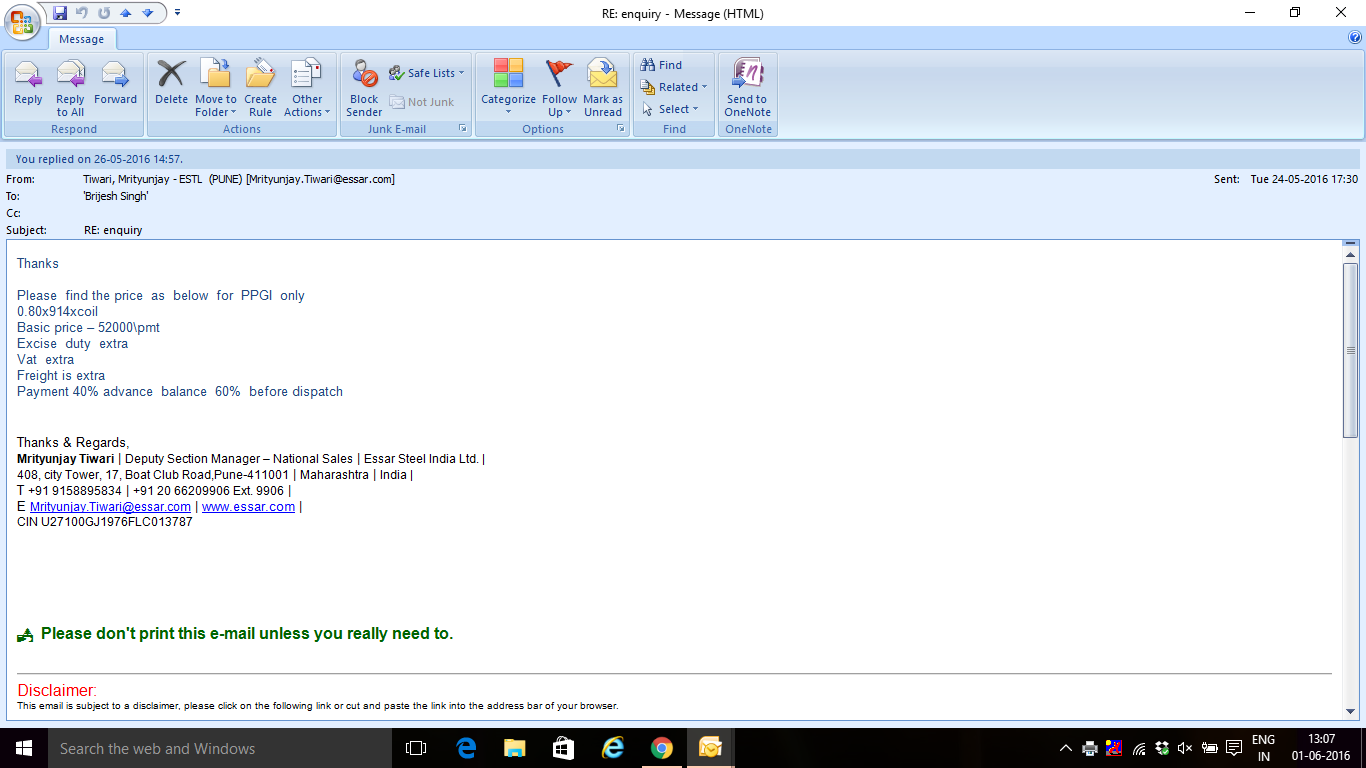Screen dimensions: 1366x768
Task: Open the Office button menu
Action: click(22, 22)
